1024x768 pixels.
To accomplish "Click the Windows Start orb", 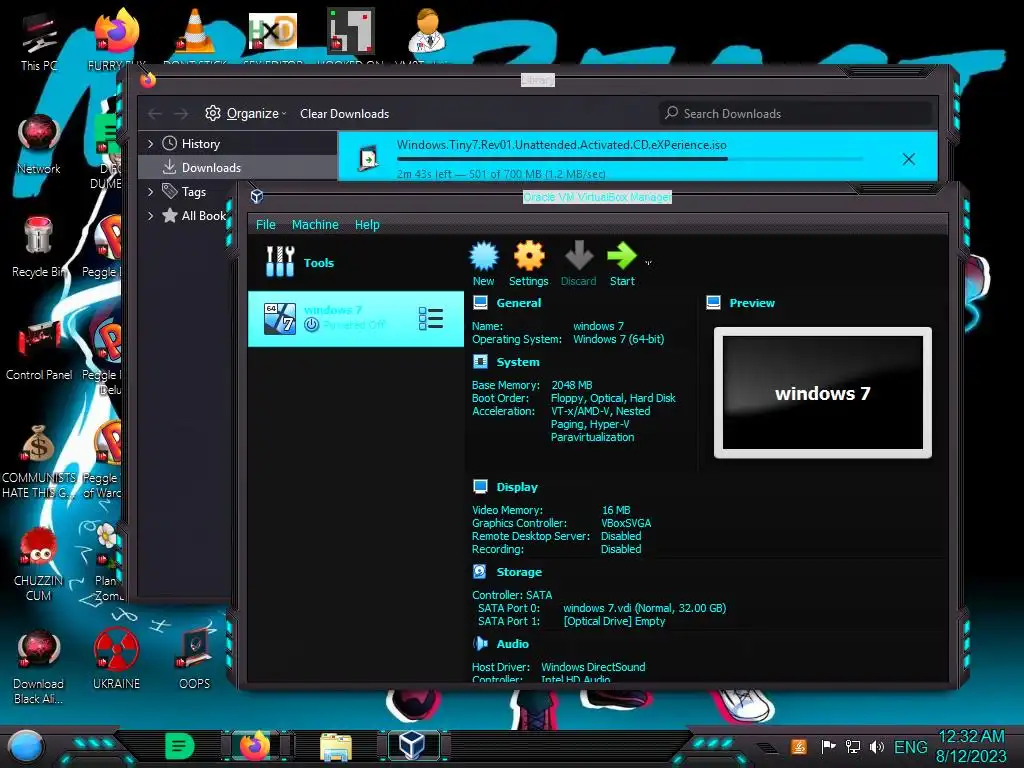I will point(26,746).
